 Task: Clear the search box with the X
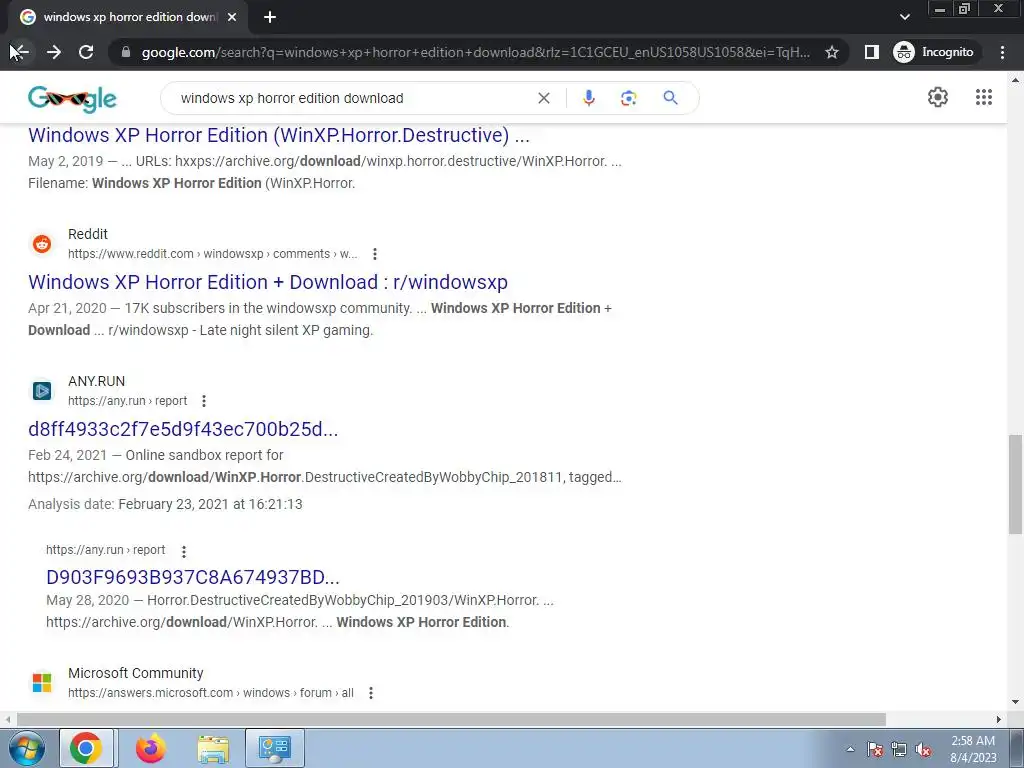[x=543, y=98]
